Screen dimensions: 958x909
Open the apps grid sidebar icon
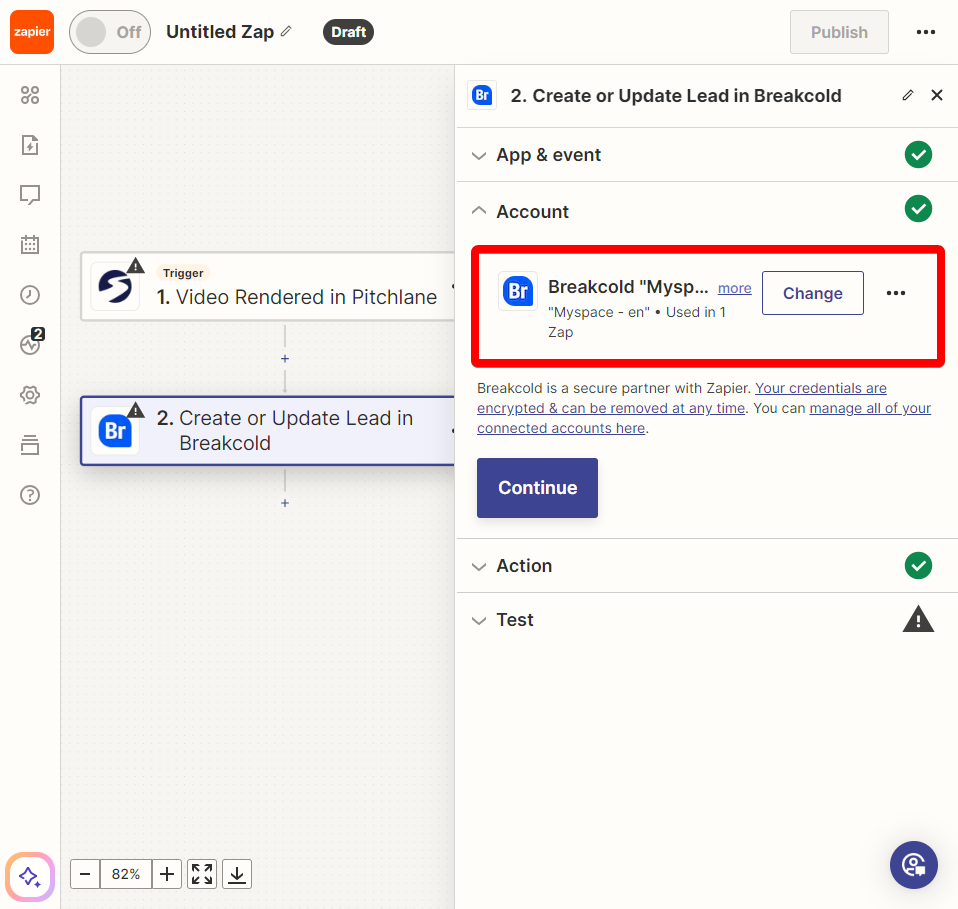tap(30, 95)
